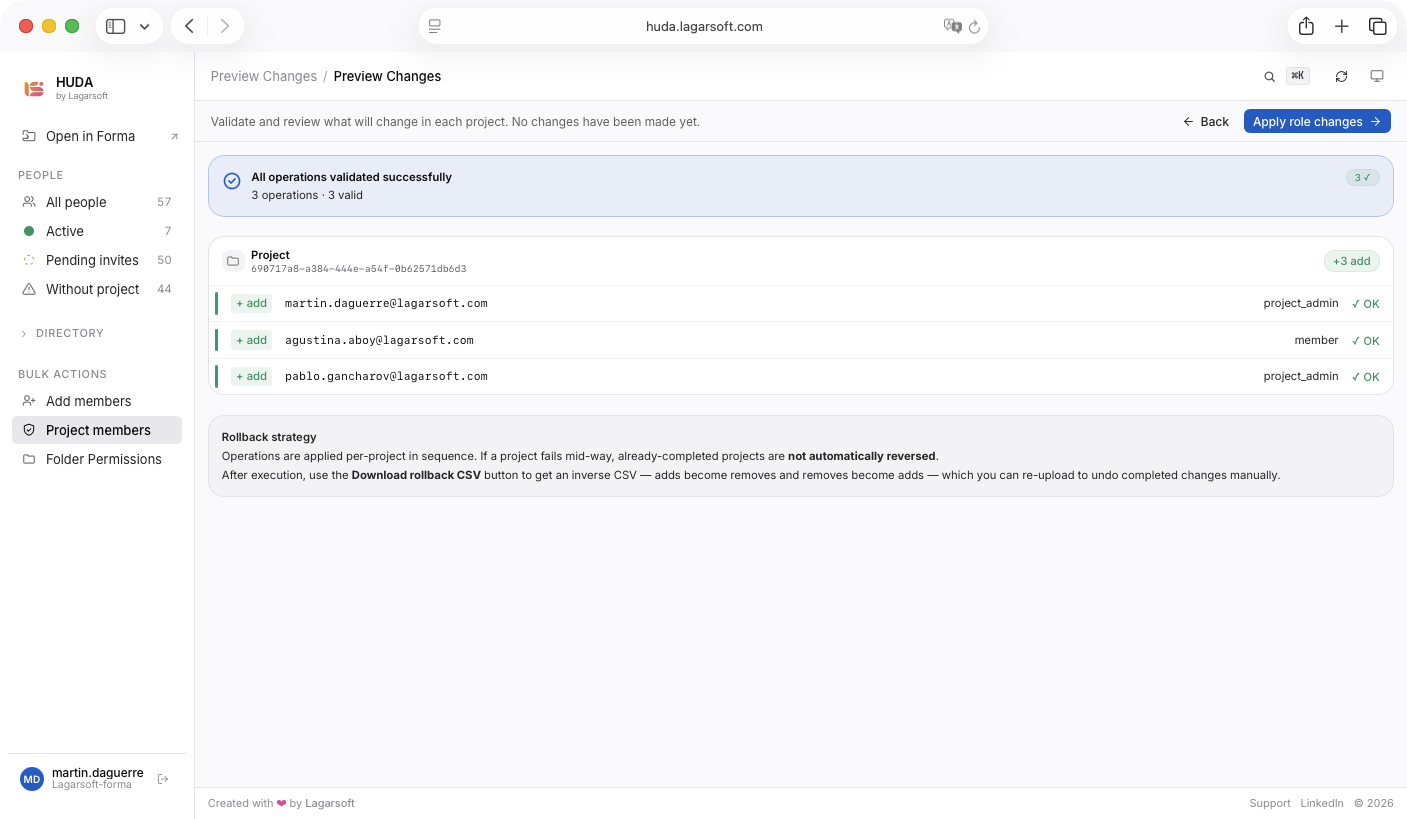This screenshot has width=1407, height=819.
Task: Select All people in sidebar
Action: 97,202
